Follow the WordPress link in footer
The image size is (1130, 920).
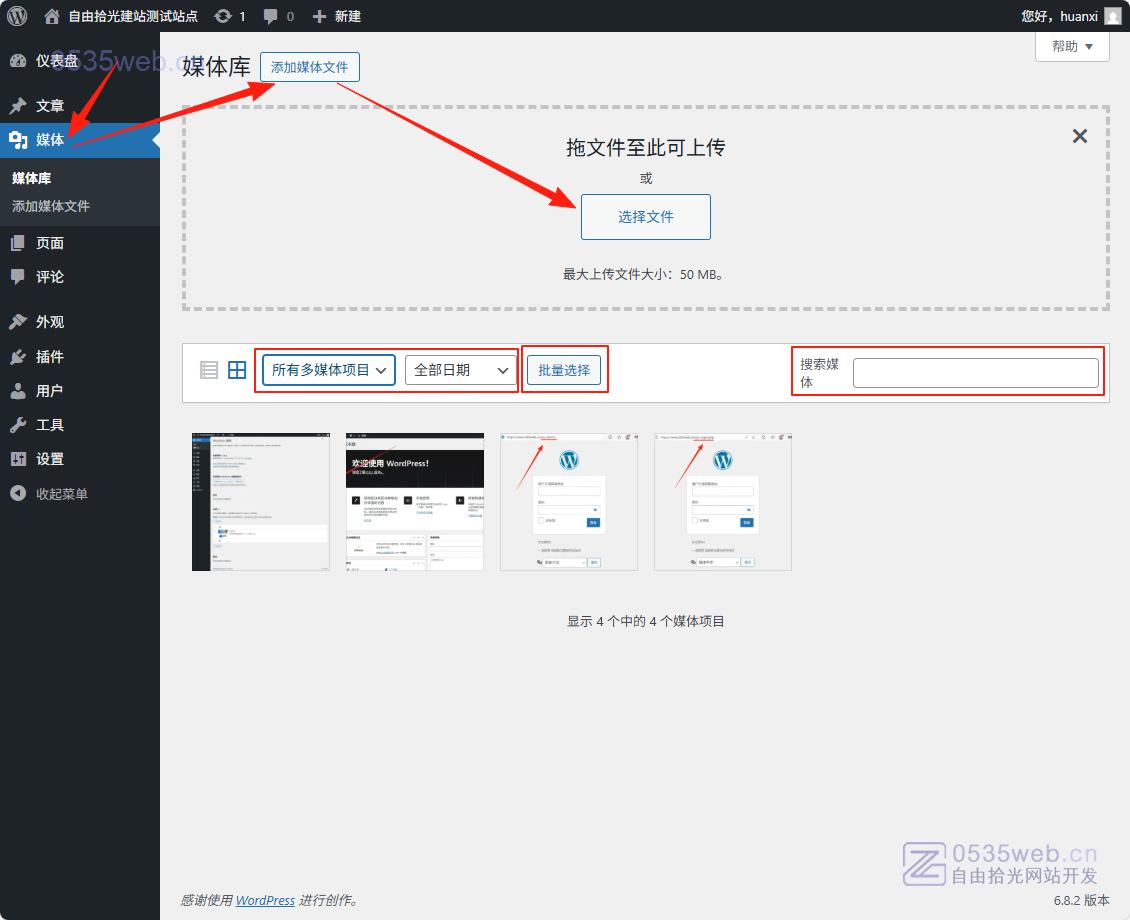pyautogui.click(x=265, y=900)
